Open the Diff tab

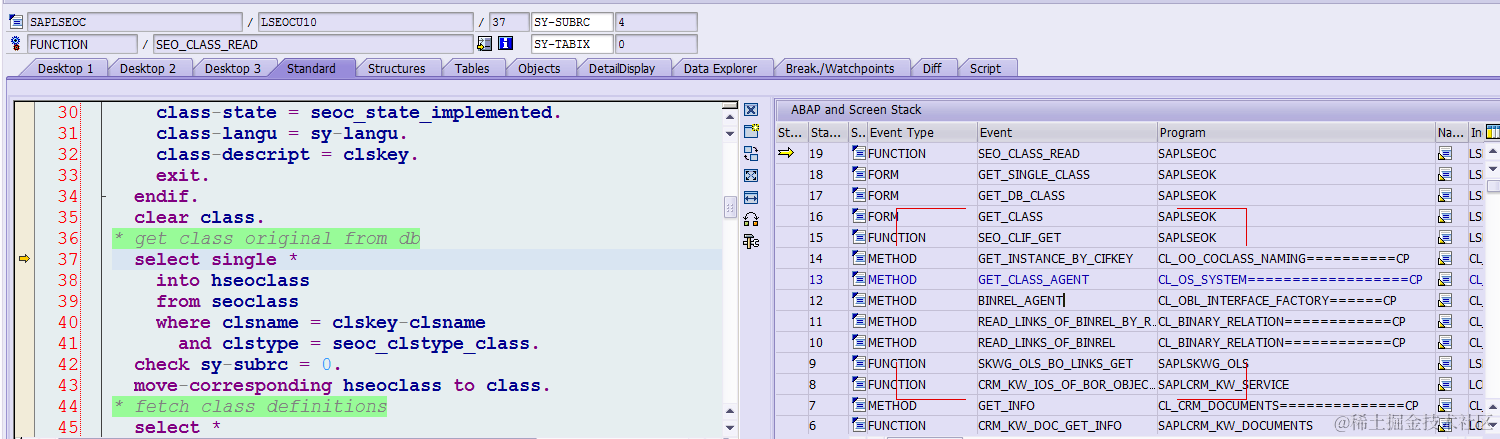point(932,68)
